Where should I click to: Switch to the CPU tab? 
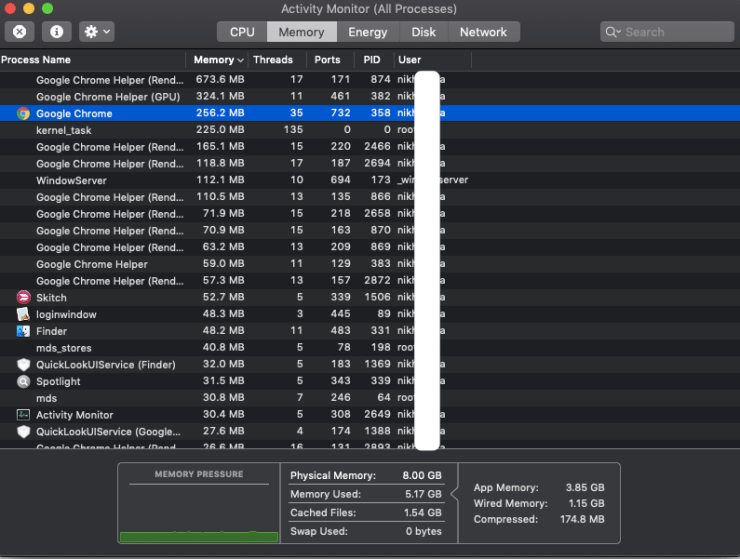242,32
